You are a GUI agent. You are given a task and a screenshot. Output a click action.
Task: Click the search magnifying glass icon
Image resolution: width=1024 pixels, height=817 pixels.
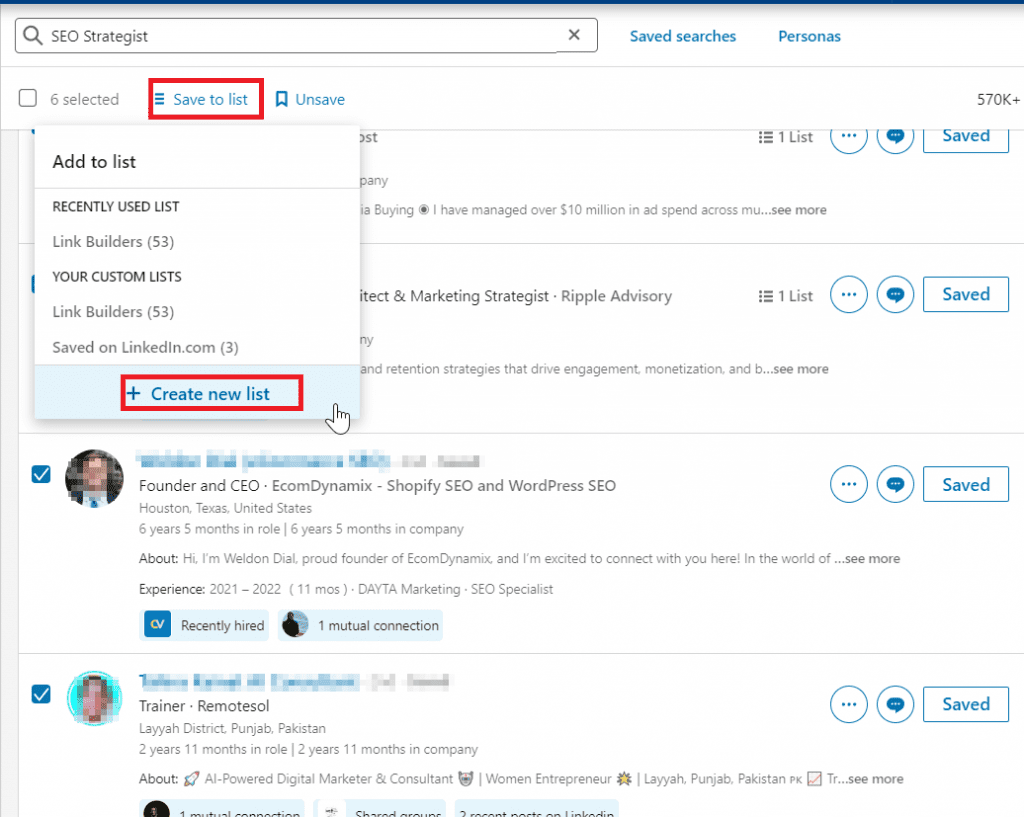pyautogui.click(x=33, y=35)
